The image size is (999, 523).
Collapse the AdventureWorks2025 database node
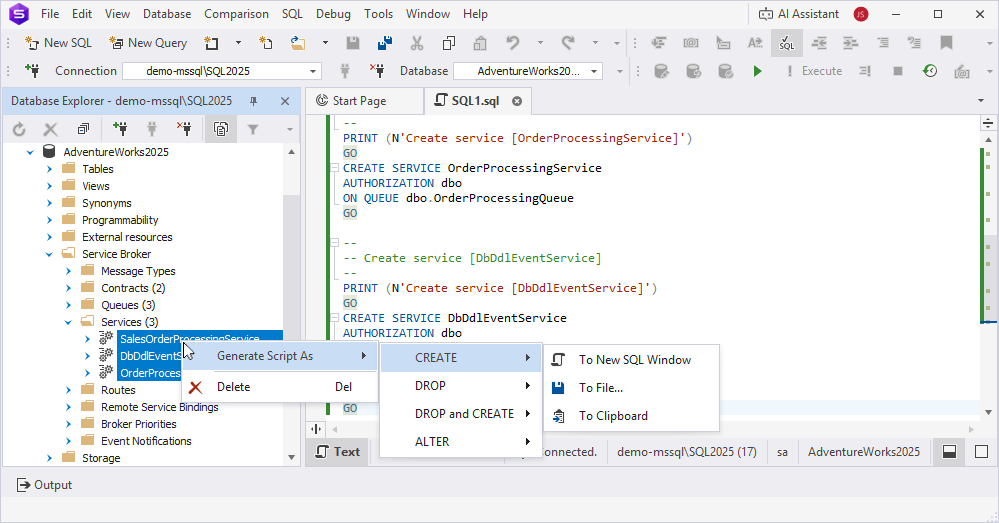pos(30,152)
